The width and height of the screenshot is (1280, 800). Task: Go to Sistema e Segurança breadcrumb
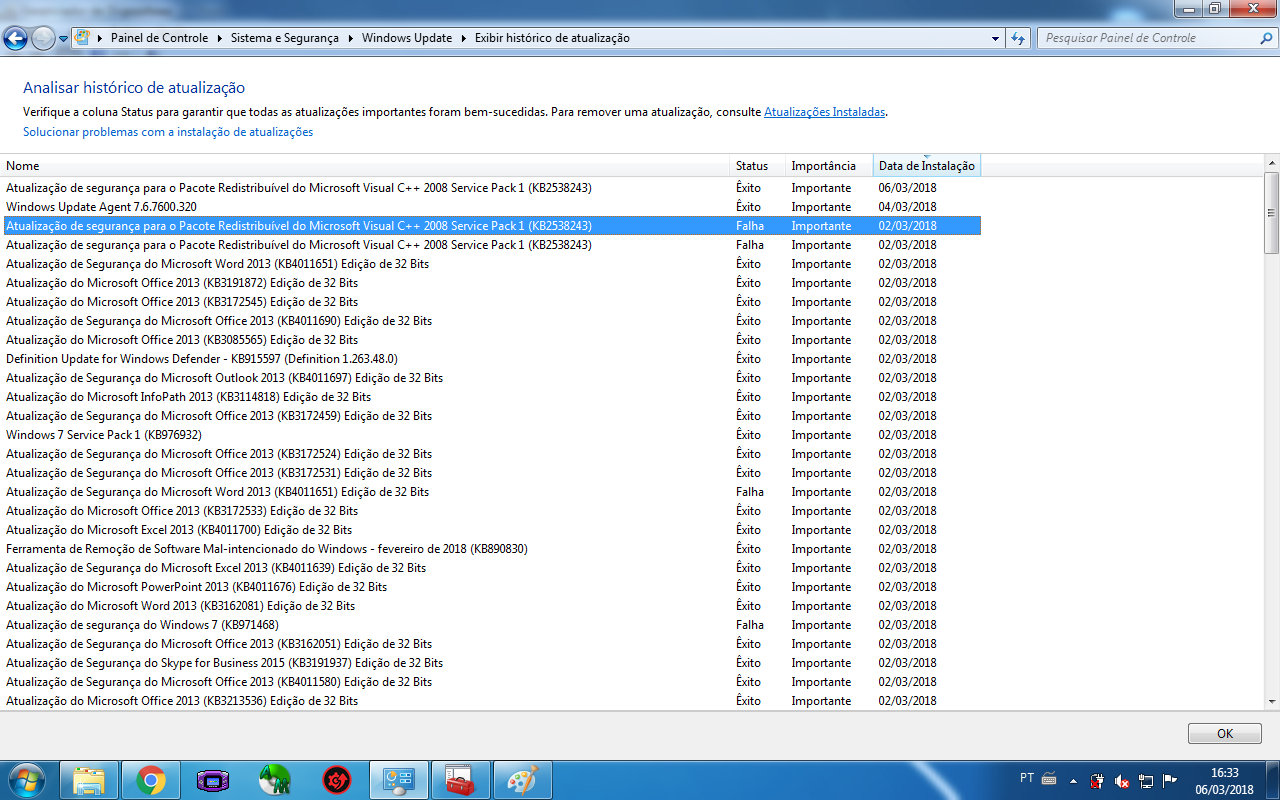(x=287, y=38)
